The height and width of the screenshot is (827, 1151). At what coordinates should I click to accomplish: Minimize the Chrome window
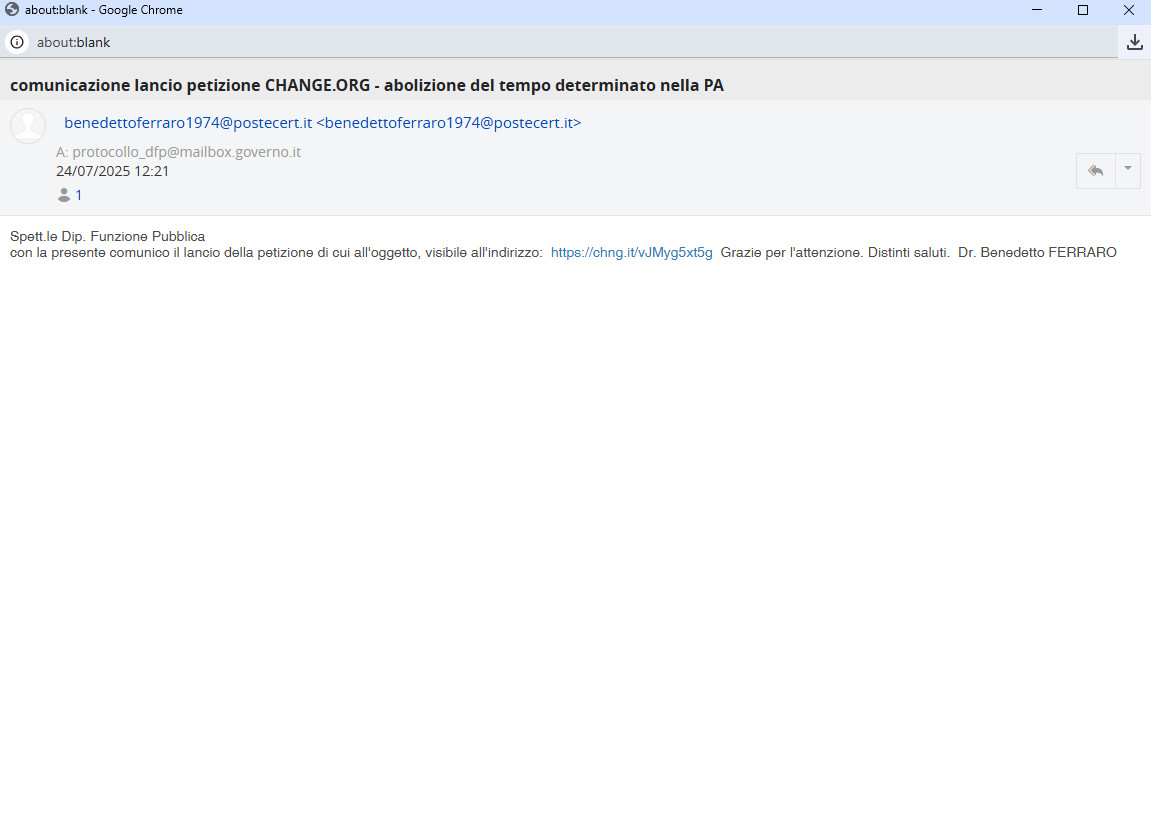pyautogui.click(x=1036, y=10)
